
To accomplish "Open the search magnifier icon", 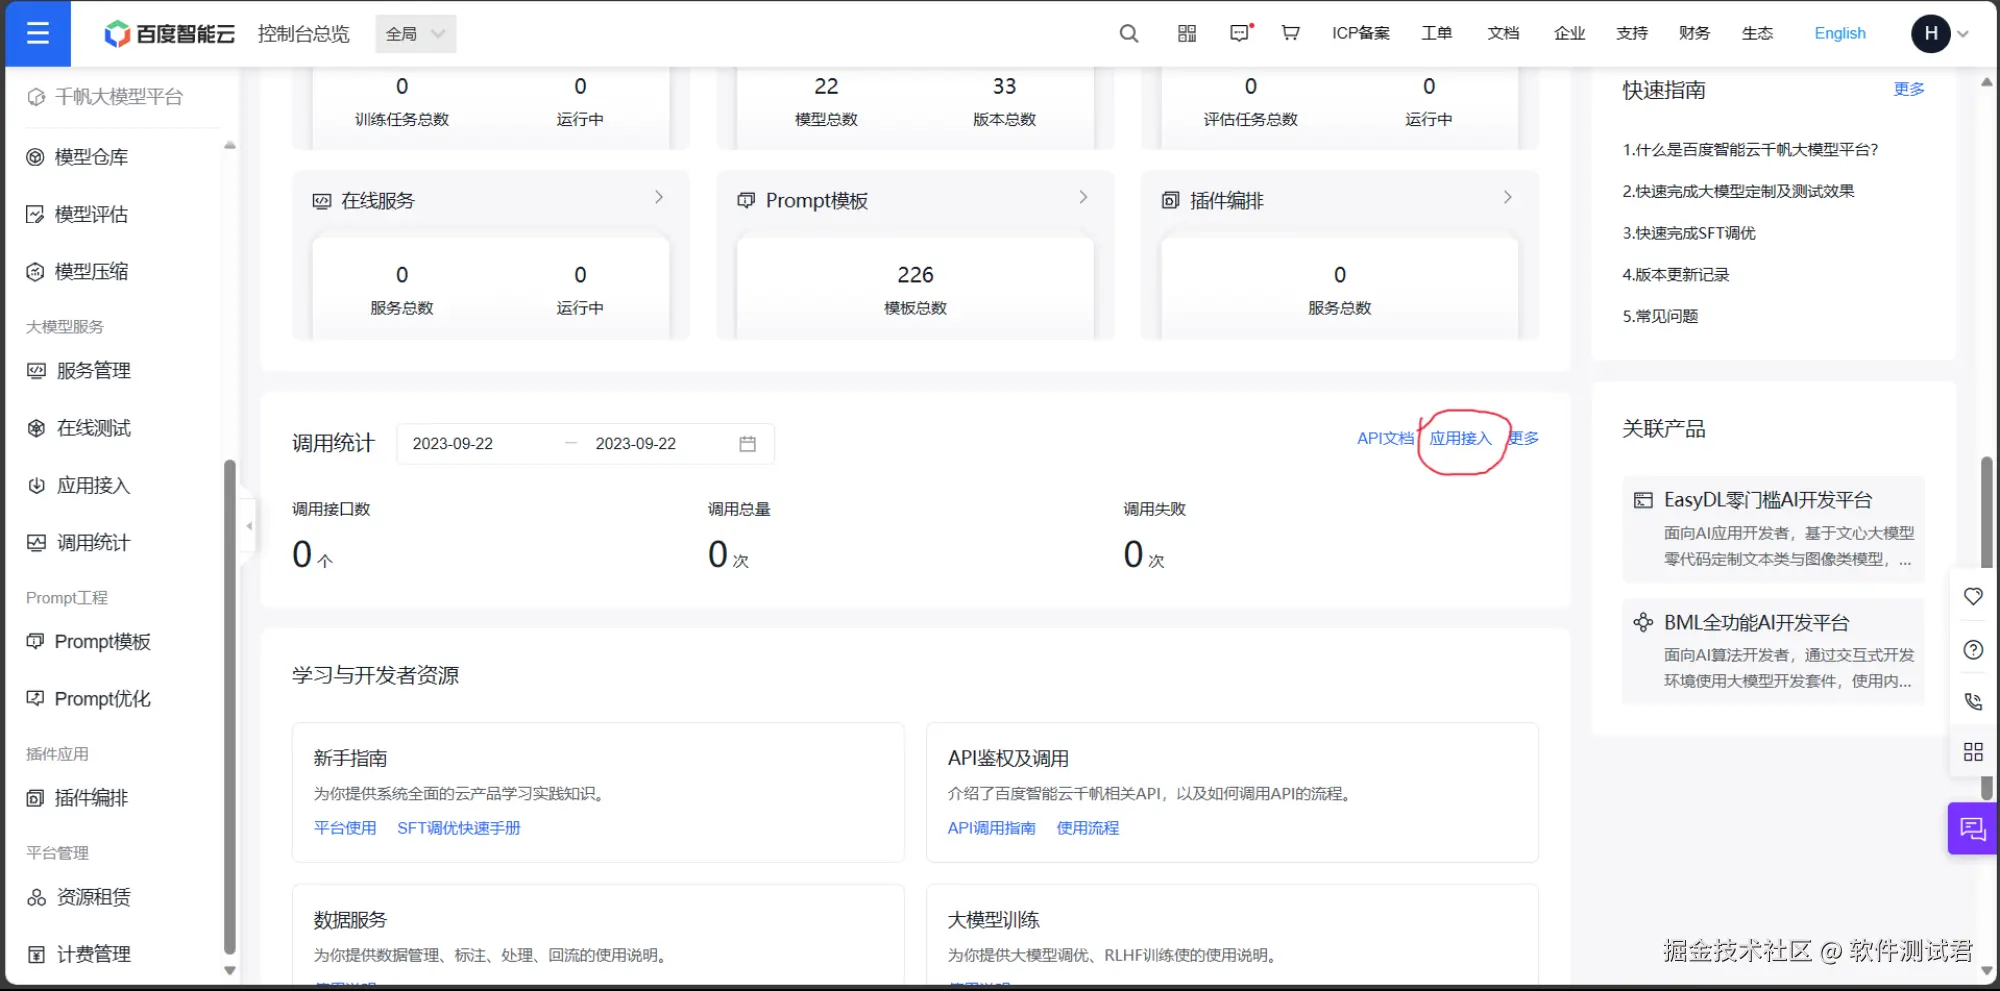I will tap(1129, 34).
